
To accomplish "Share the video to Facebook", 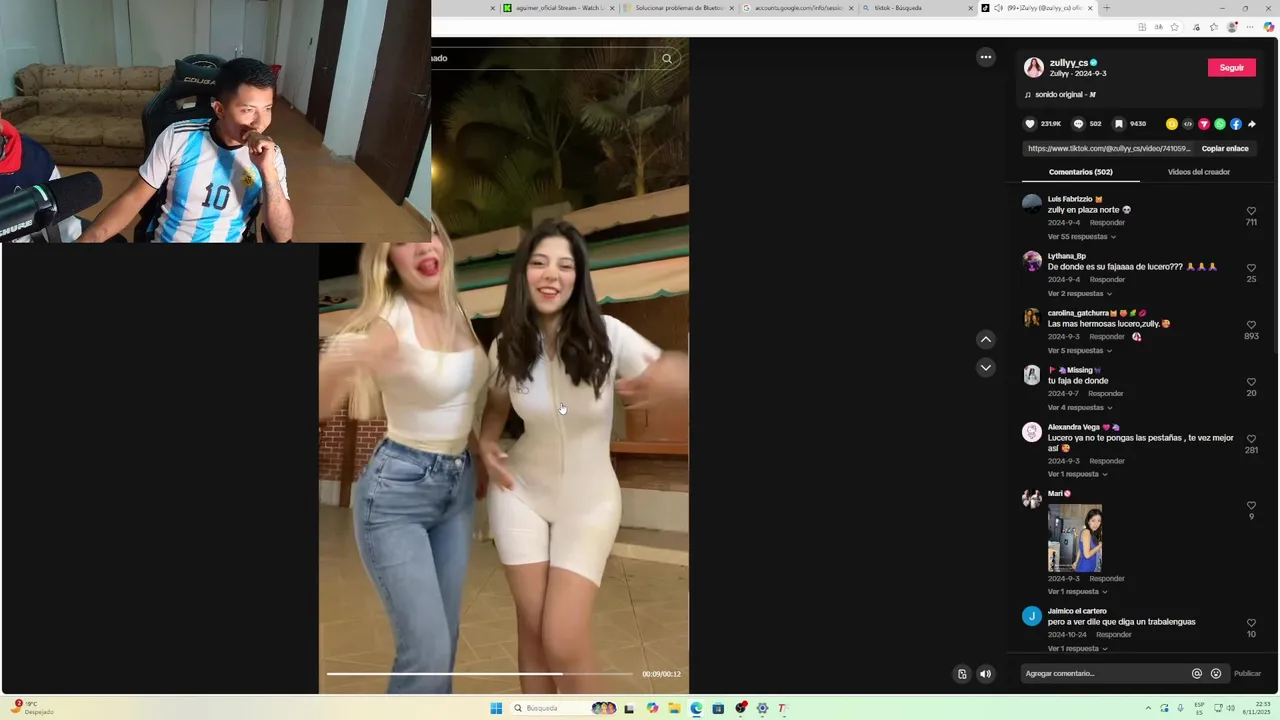I will [x=1236, y=124].
